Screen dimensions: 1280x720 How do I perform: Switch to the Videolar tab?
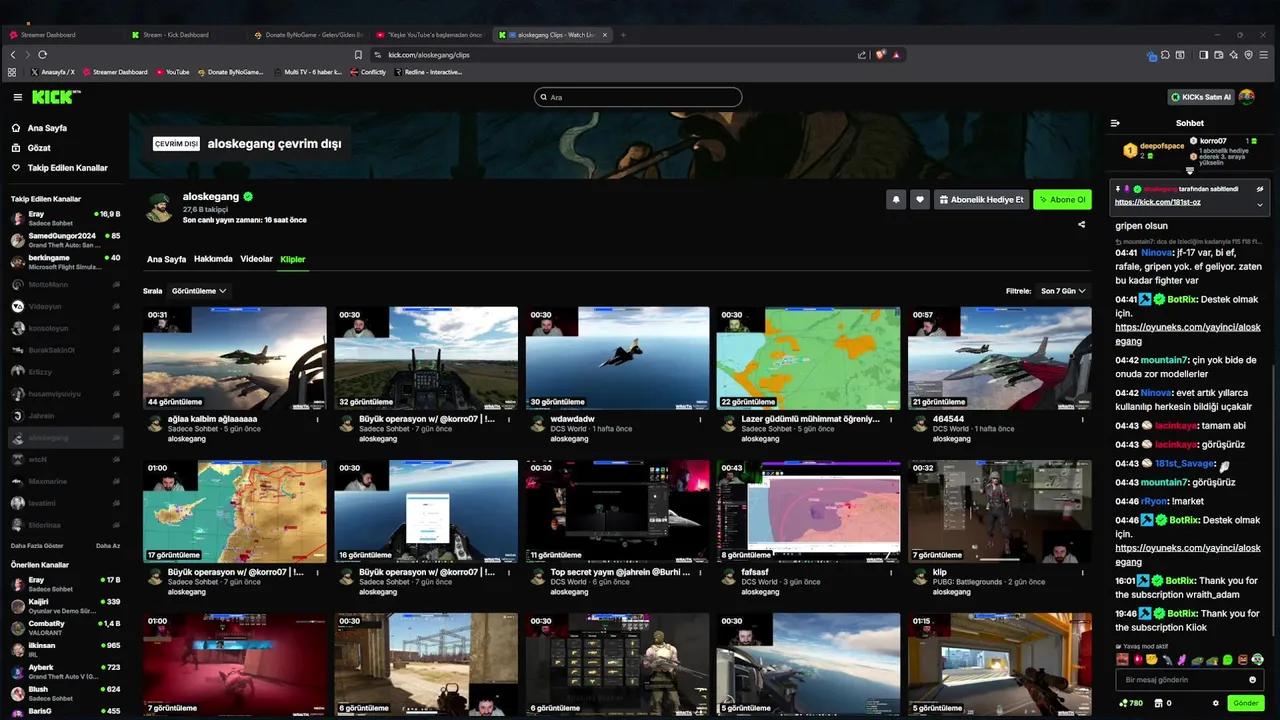[256, 259]
